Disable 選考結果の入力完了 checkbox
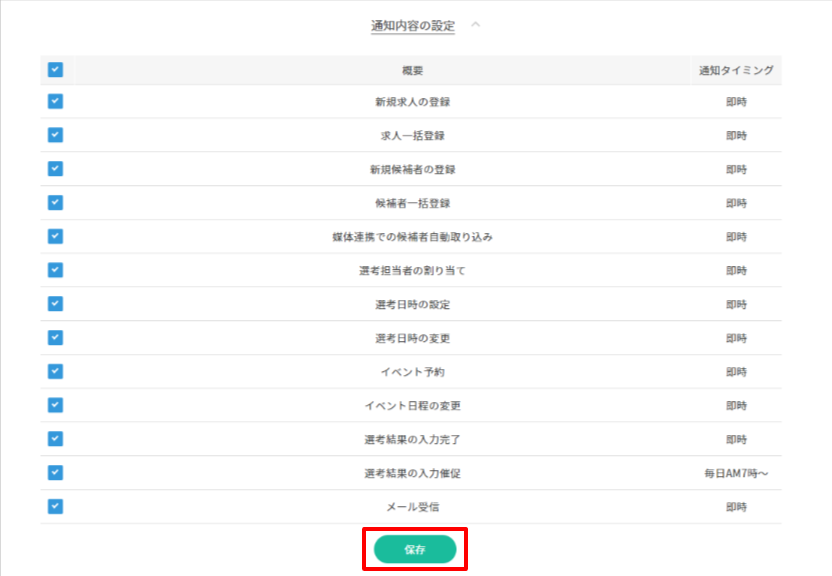 (55, 438)
